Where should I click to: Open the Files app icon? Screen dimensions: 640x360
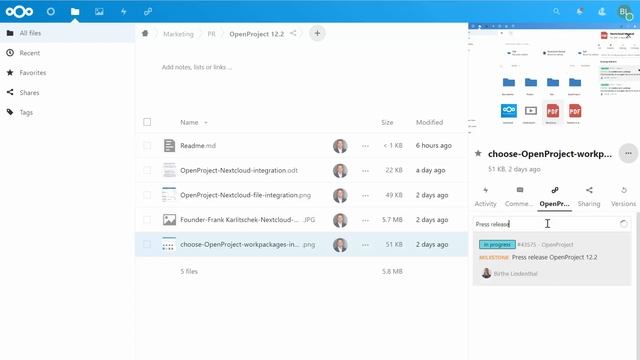click(75, 11)
